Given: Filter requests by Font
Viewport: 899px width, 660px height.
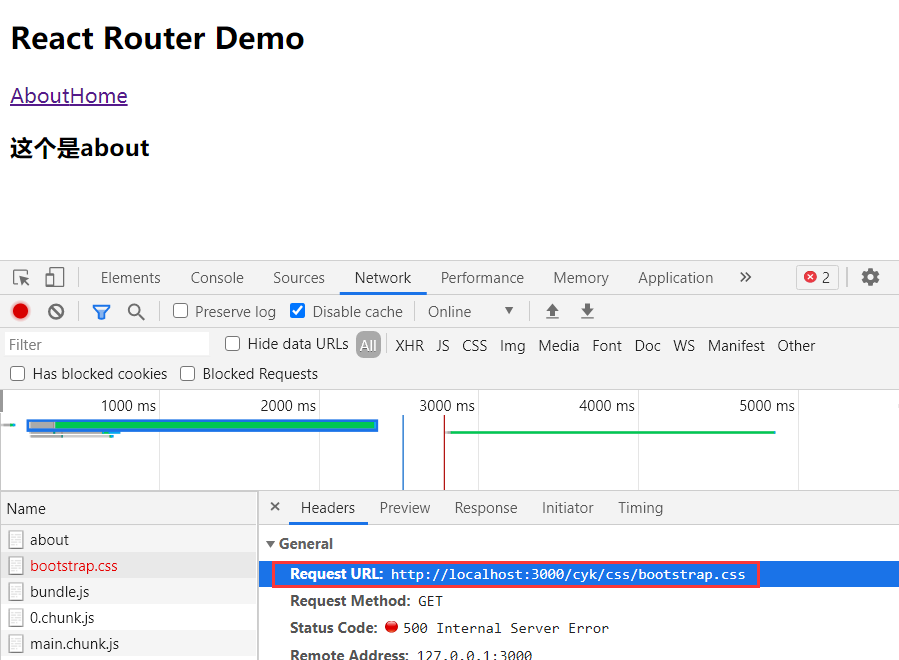Looking at the screenshot, I should [607, 346].
